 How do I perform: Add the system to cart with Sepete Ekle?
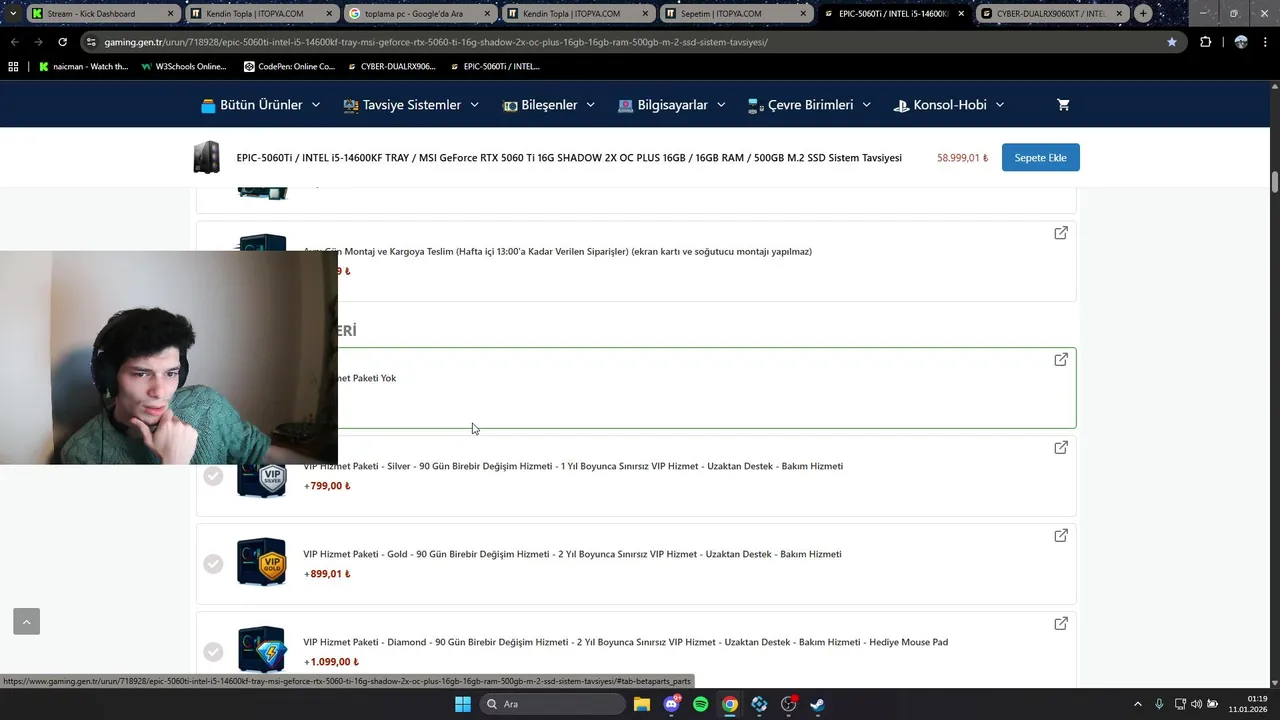(x=1041, y=157)
